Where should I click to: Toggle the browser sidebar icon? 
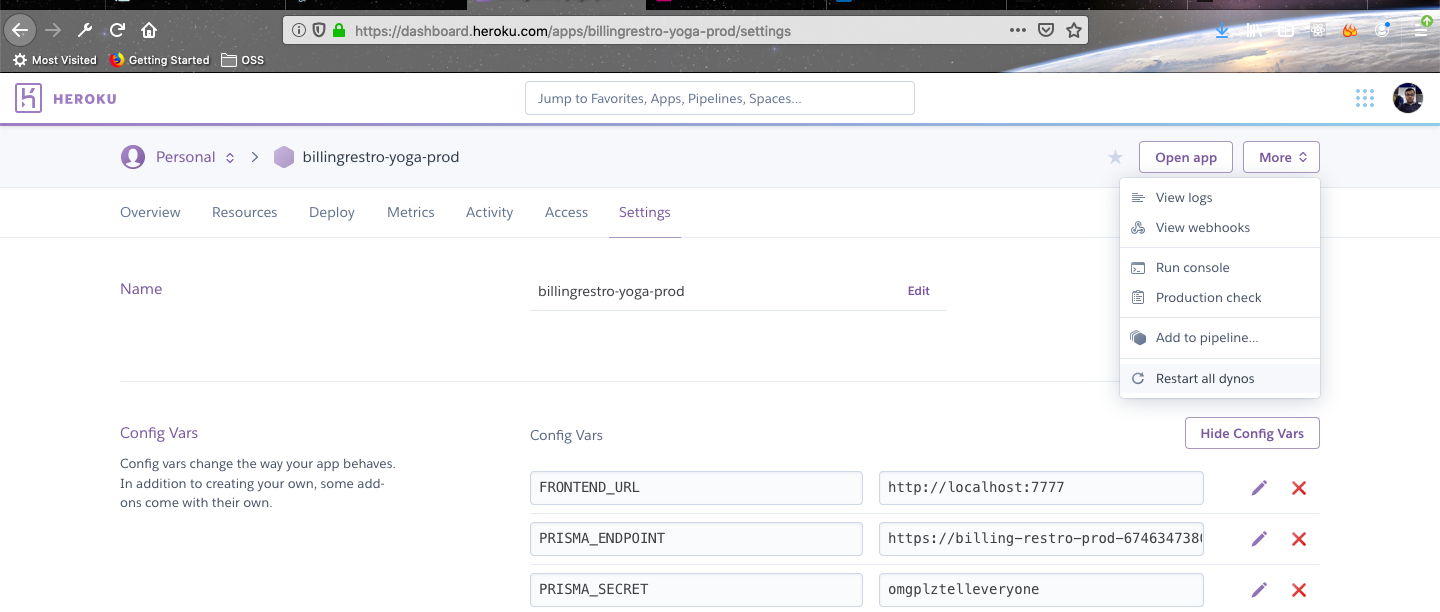(1286, 31)
